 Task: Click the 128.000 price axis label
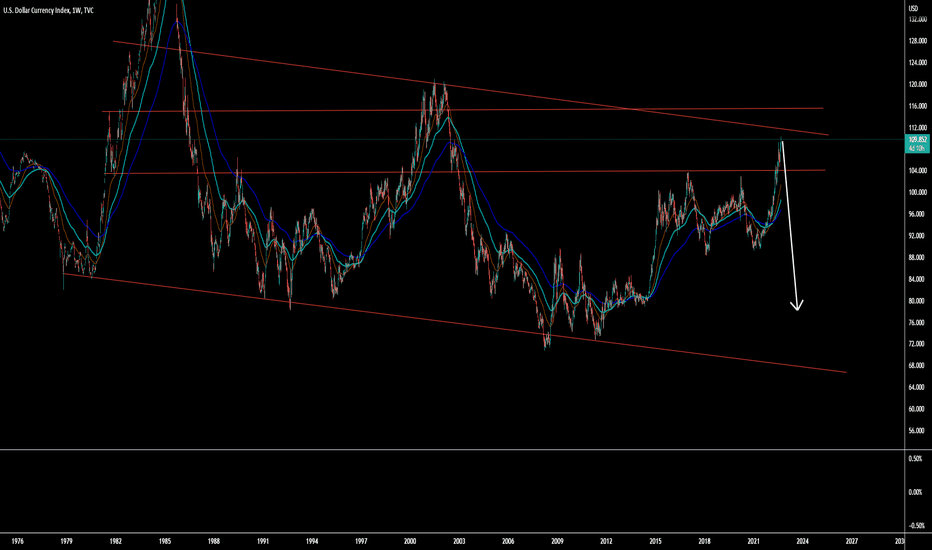tap(917, 41)
